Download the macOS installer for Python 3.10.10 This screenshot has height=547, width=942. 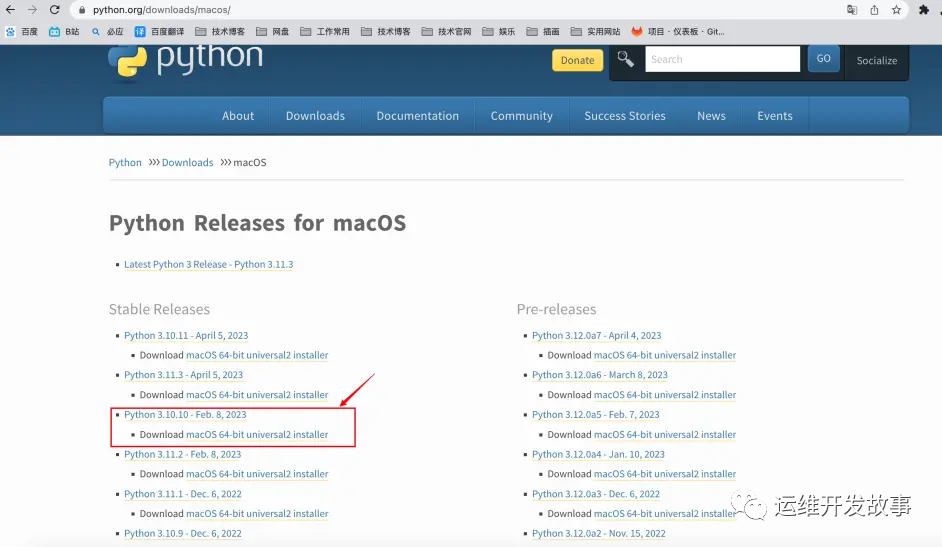coord(257,434)
